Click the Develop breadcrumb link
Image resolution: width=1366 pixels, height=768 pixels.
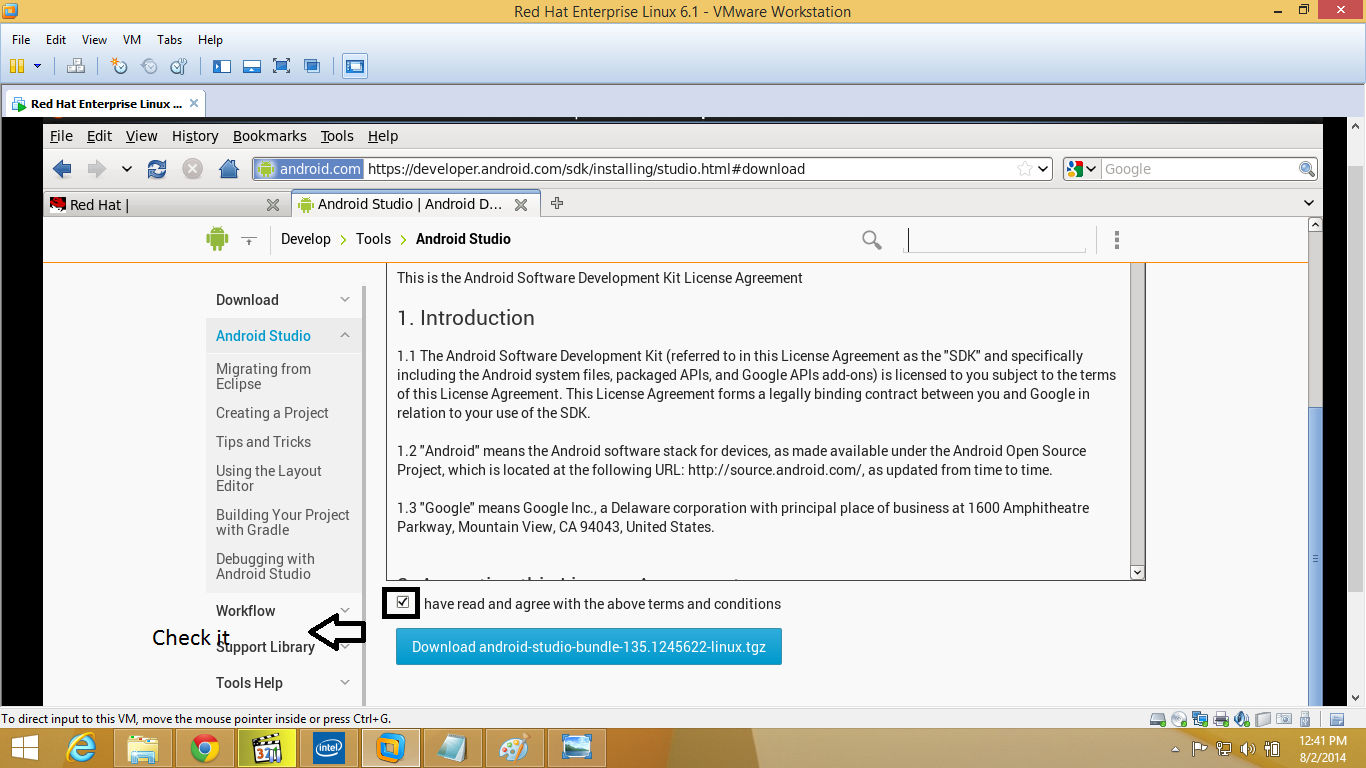click(x=306, y=239)
